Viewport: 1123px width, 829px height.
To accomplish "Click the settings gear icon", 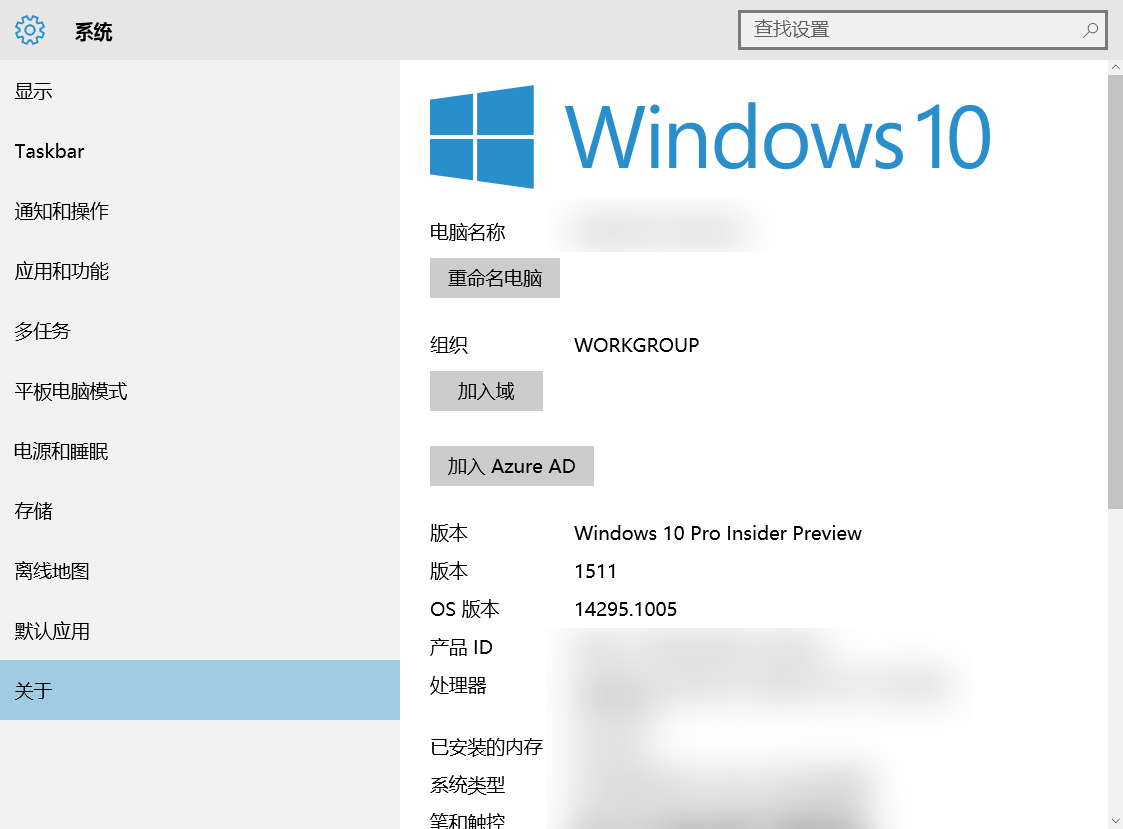I will tap(30, 30).
